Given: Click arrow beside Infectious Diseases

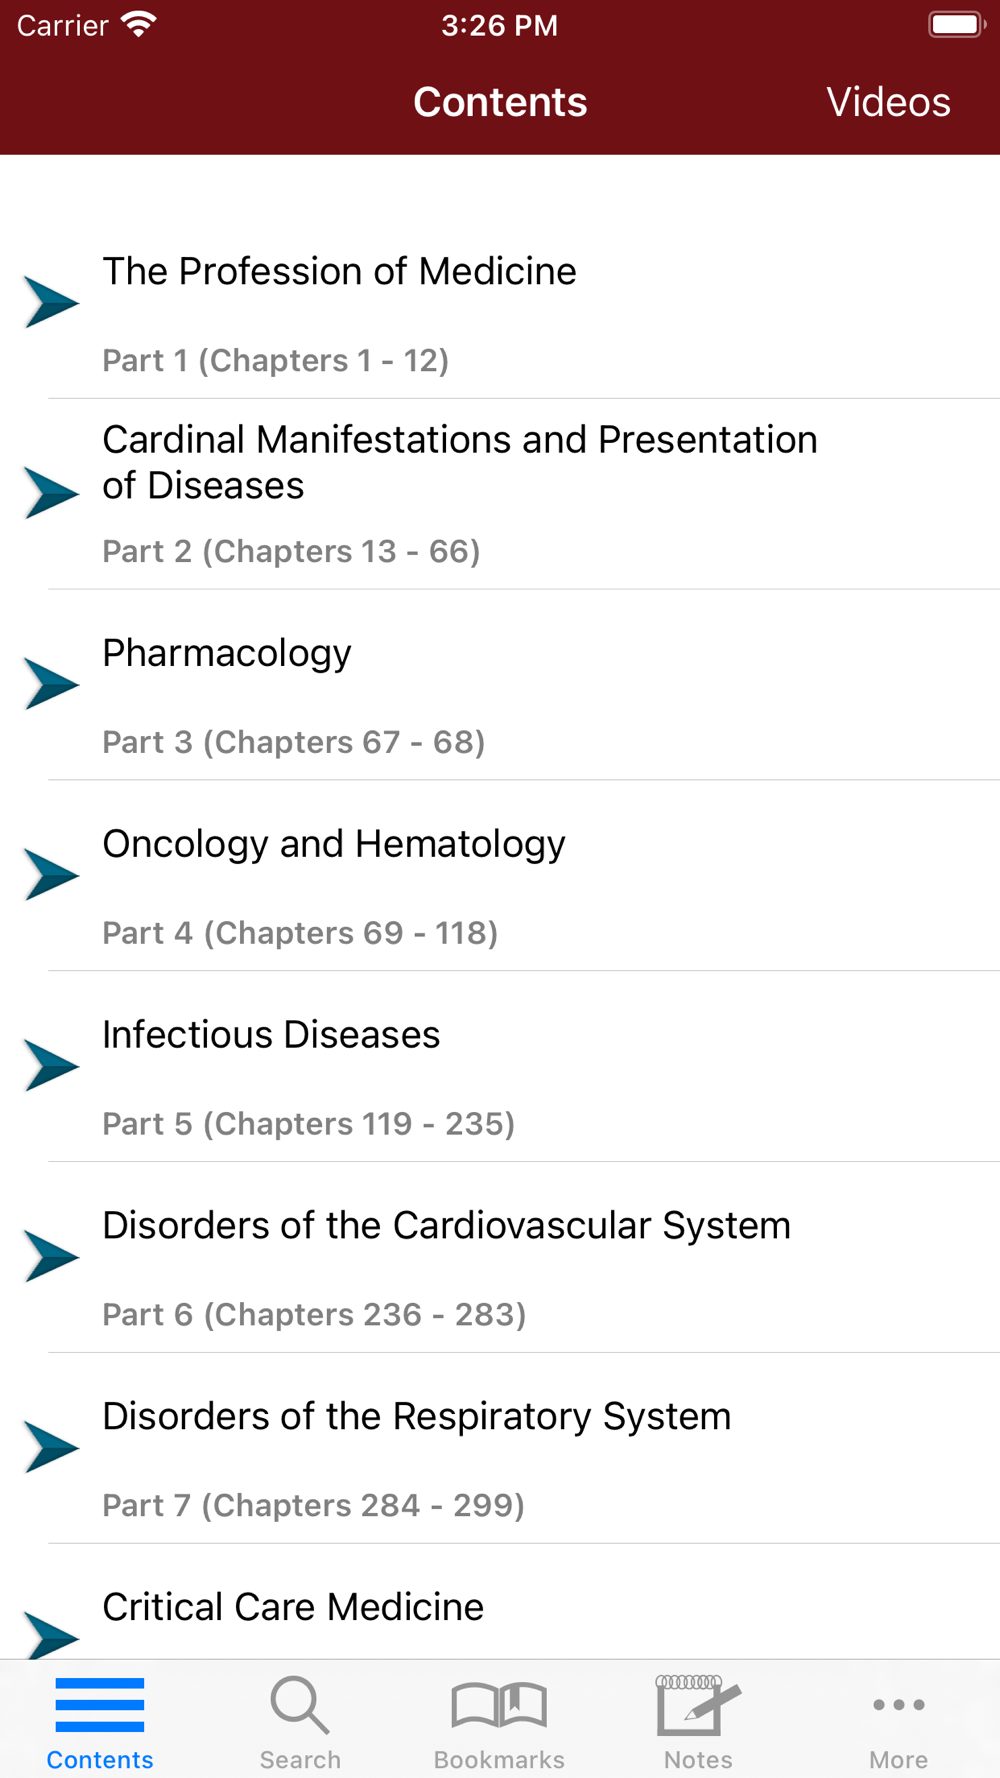Looking at the screenshot, I should [51, 1065].
